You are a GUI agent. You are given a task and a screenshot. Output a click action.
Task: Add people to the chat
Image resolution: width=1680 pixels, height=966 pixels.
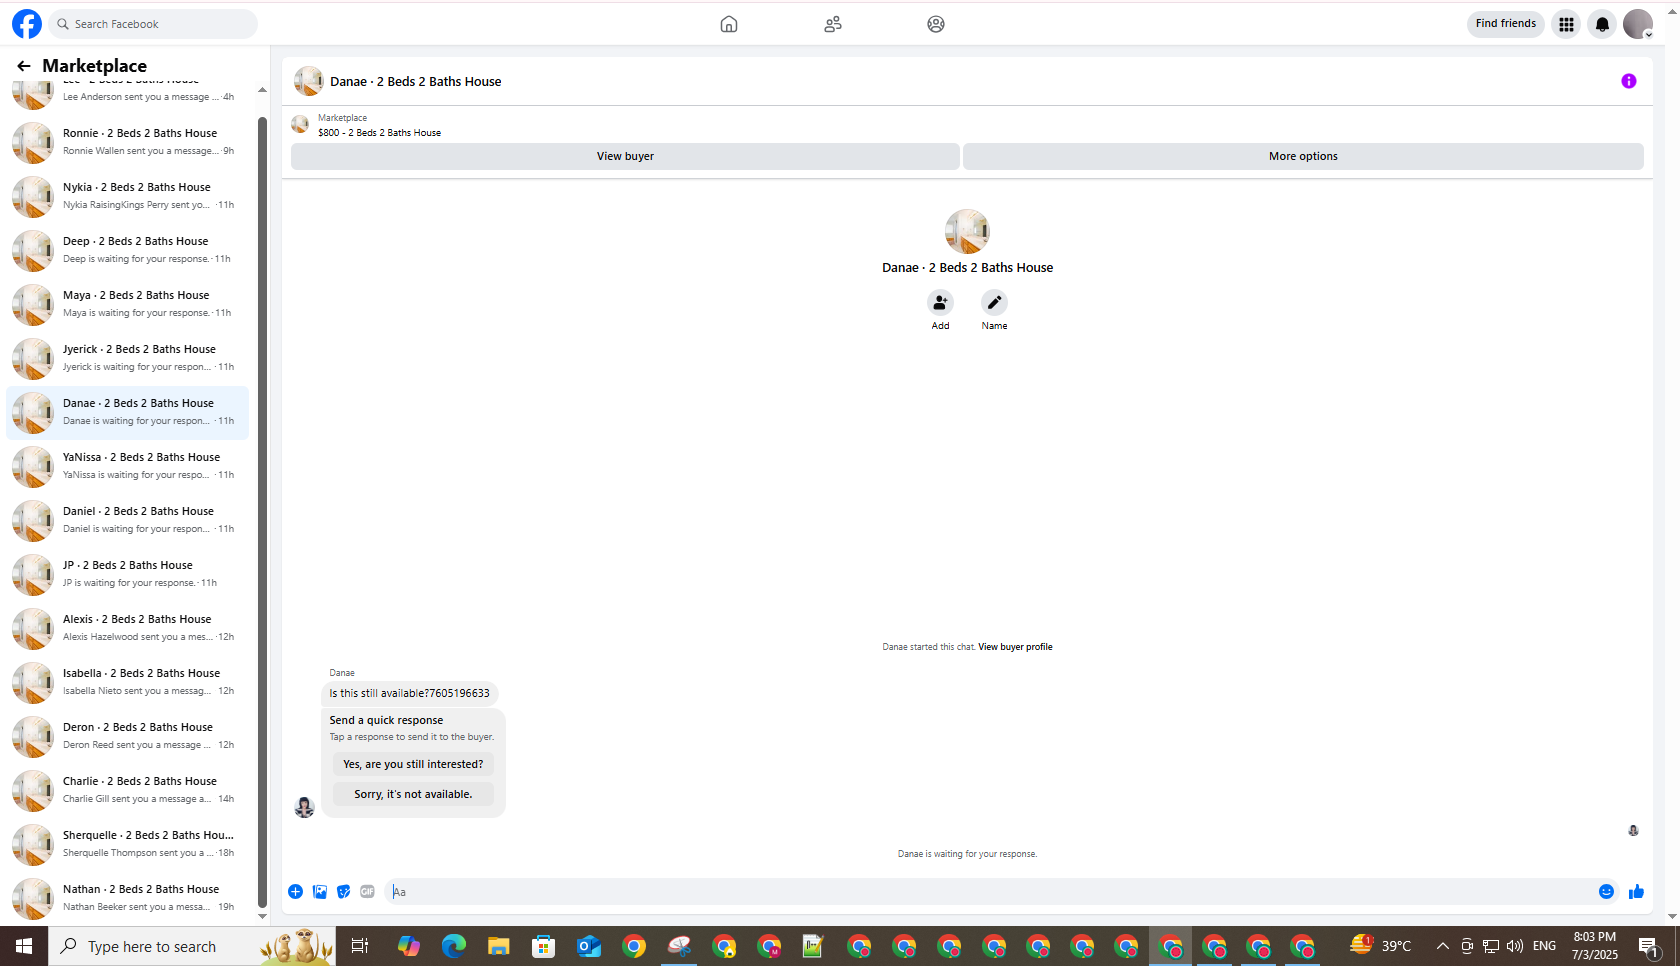940,302
